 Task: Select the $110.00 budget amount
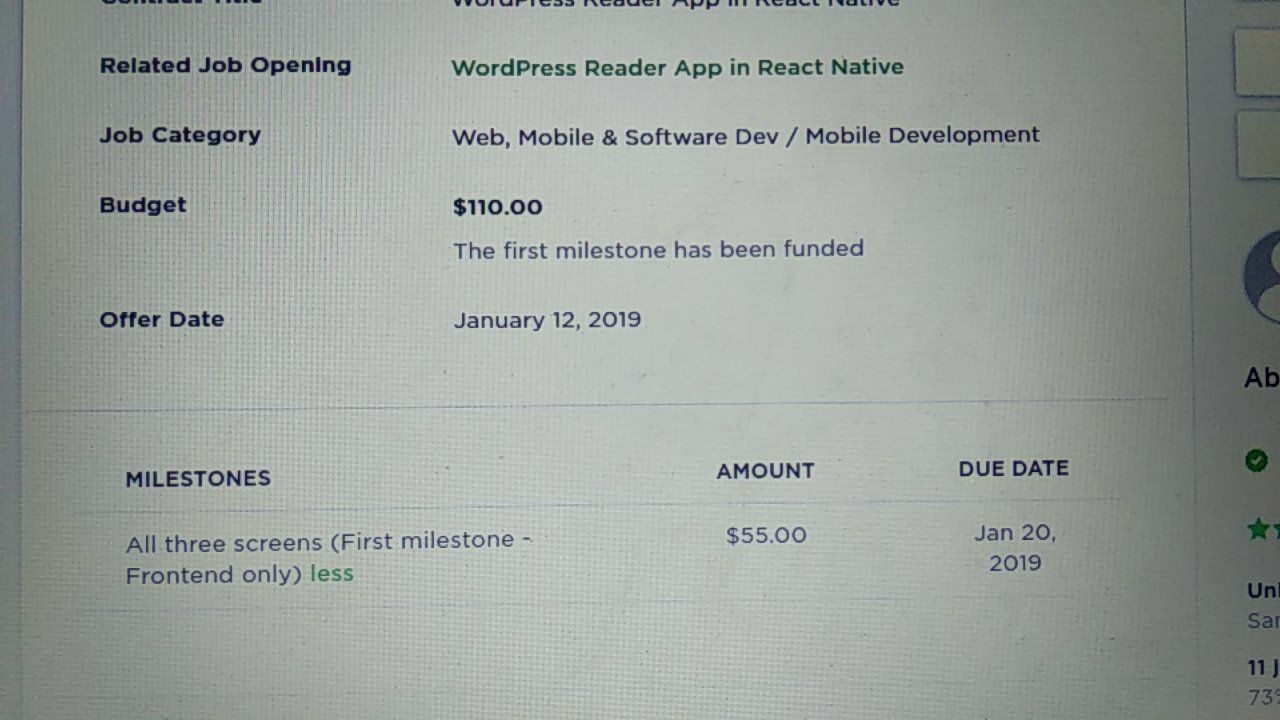coord(497,207)
